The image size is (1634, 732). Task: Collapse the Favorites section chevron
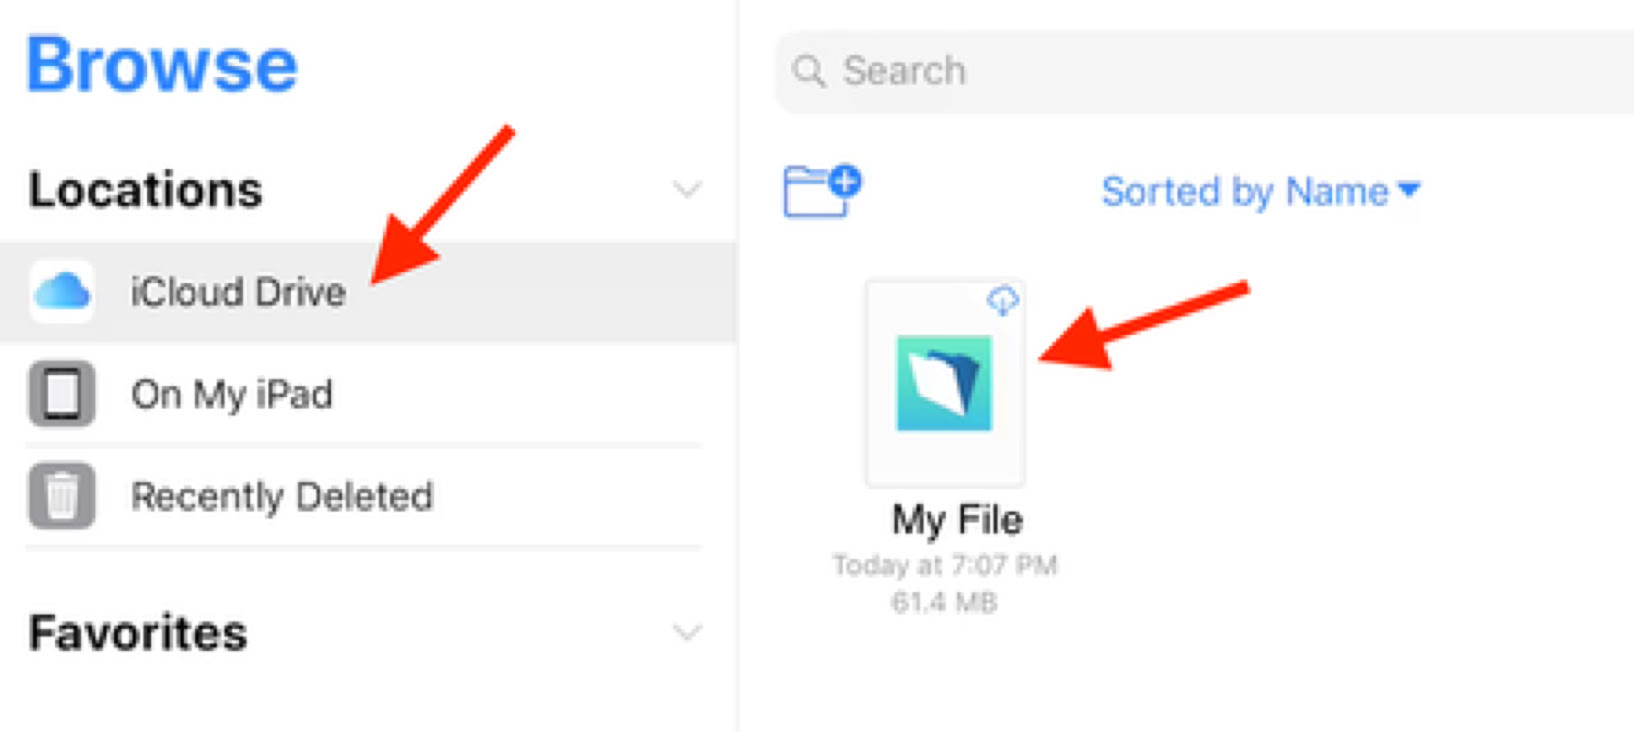point(687,632)
